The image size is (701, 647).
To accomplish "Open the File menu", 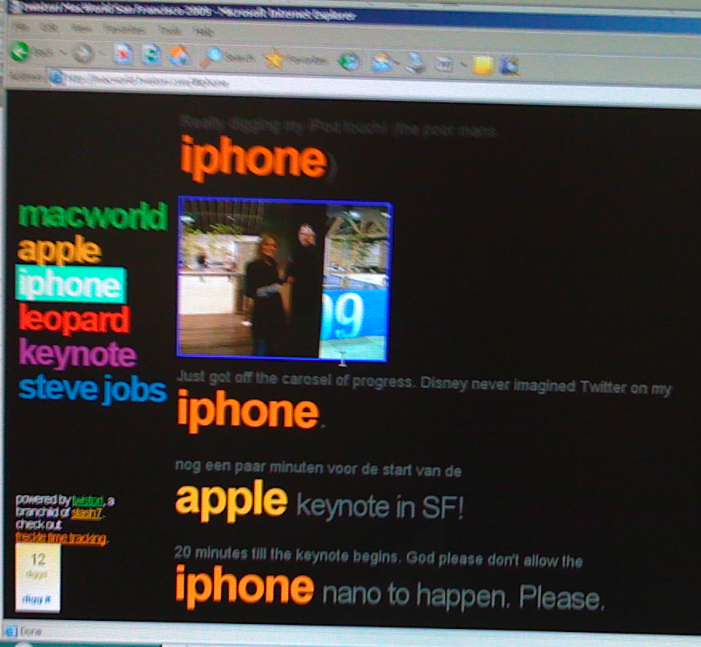I will (19, 27).
